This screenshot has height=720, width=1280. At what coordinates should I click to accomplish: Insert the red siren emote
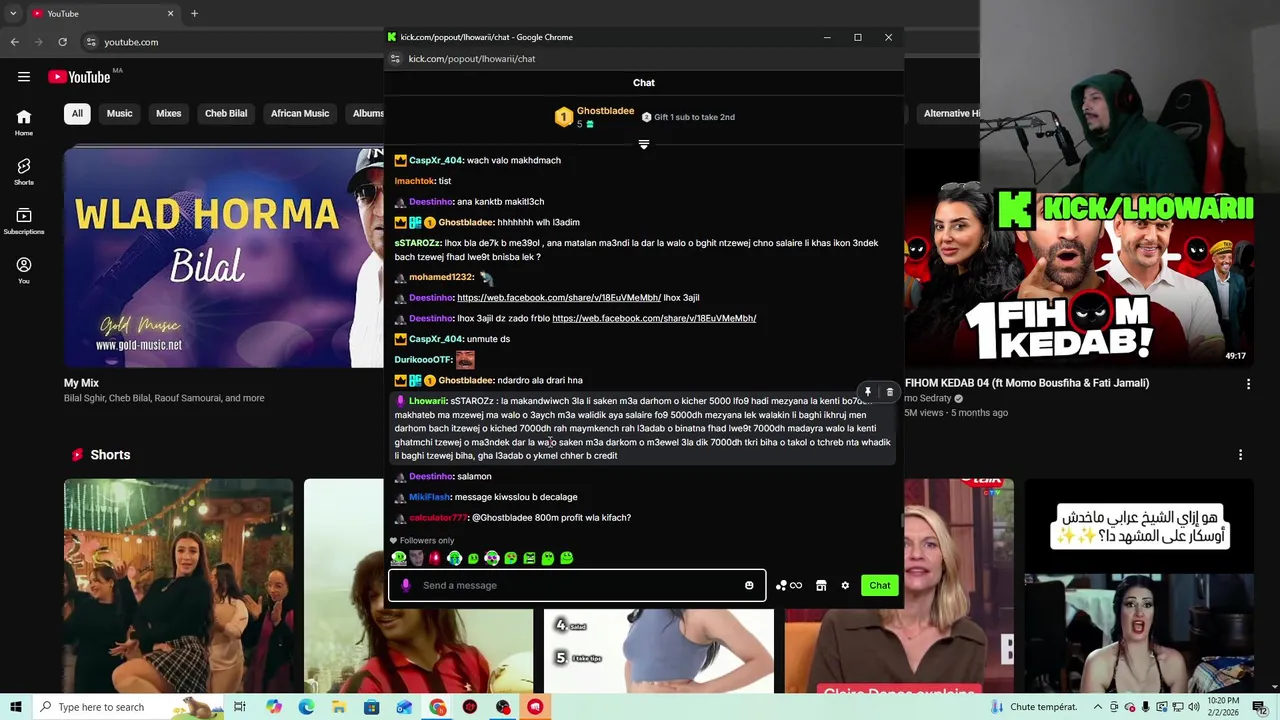point(435,558)
